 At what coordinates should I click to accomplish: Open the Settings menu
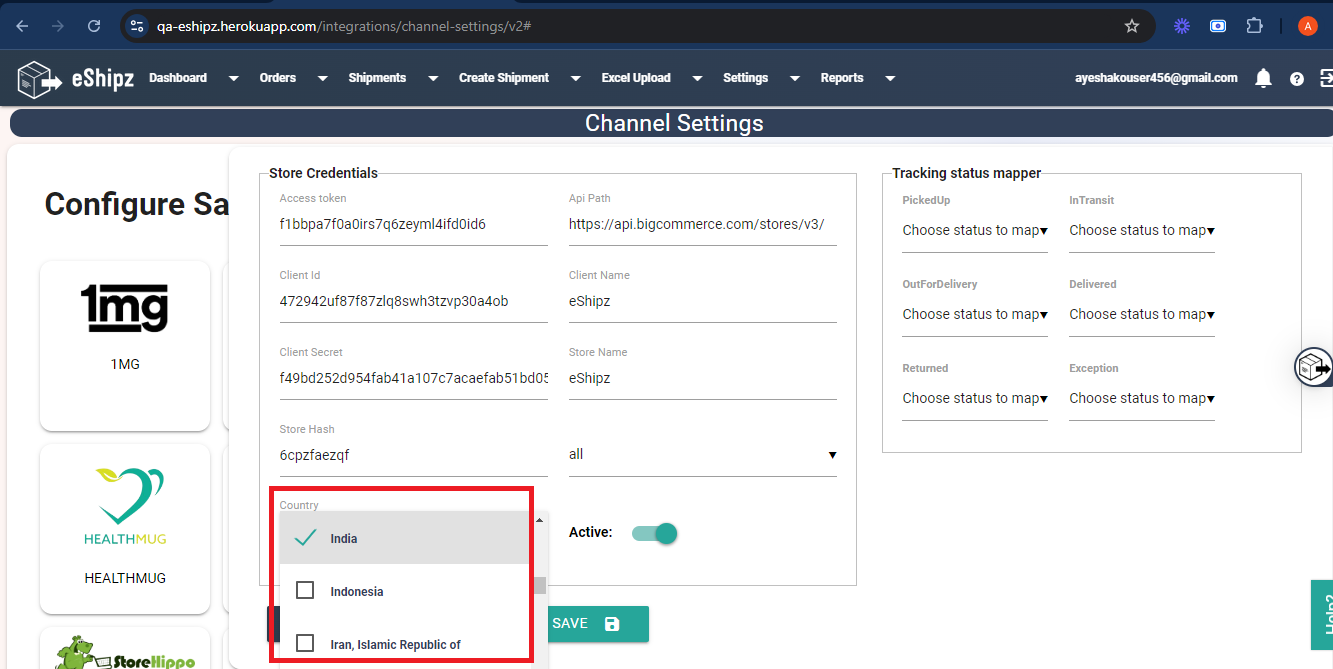[x=746, y=78]
